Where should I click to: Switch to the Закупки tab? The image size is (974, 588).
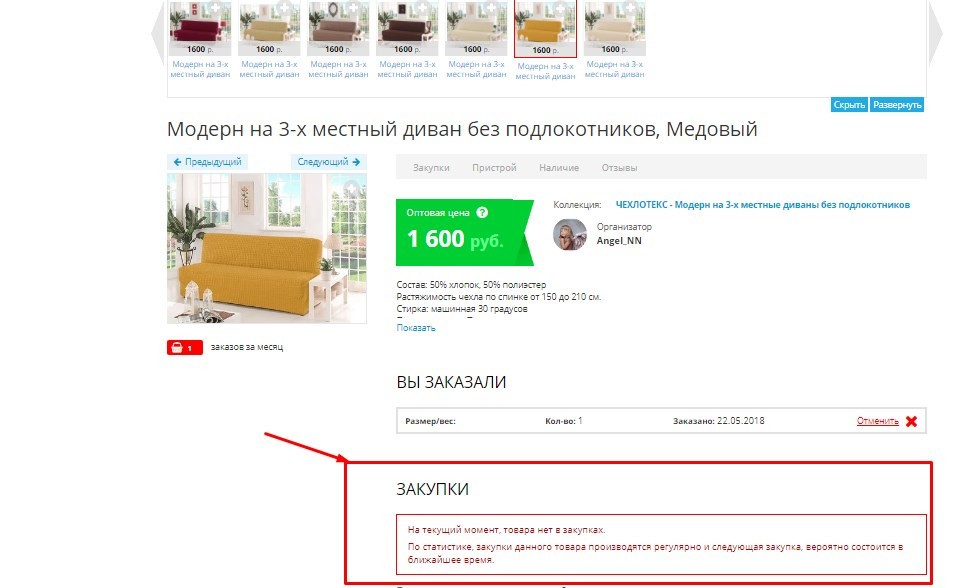point(431,168)
